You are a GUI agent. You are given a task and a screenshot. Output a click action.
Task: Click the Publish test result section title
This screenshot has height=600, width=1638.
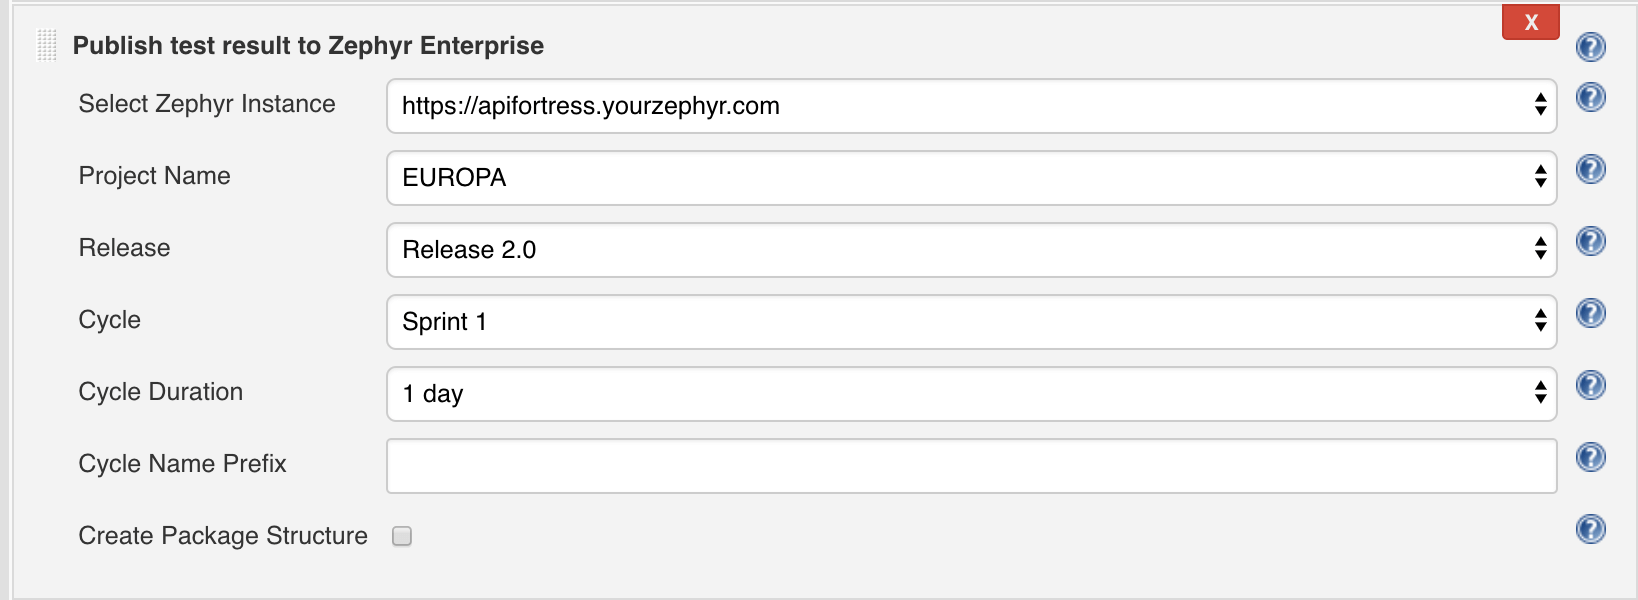[x=308, y=46]
